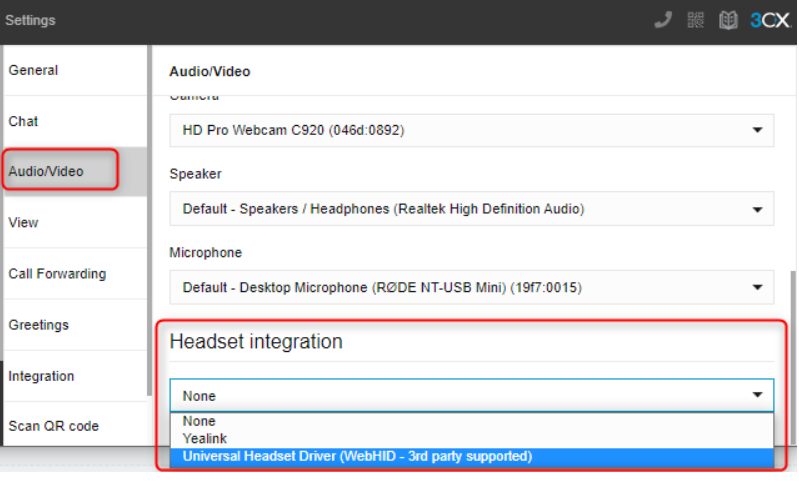
Task: Choose None option in headset list
Action: tap(471, 421)
